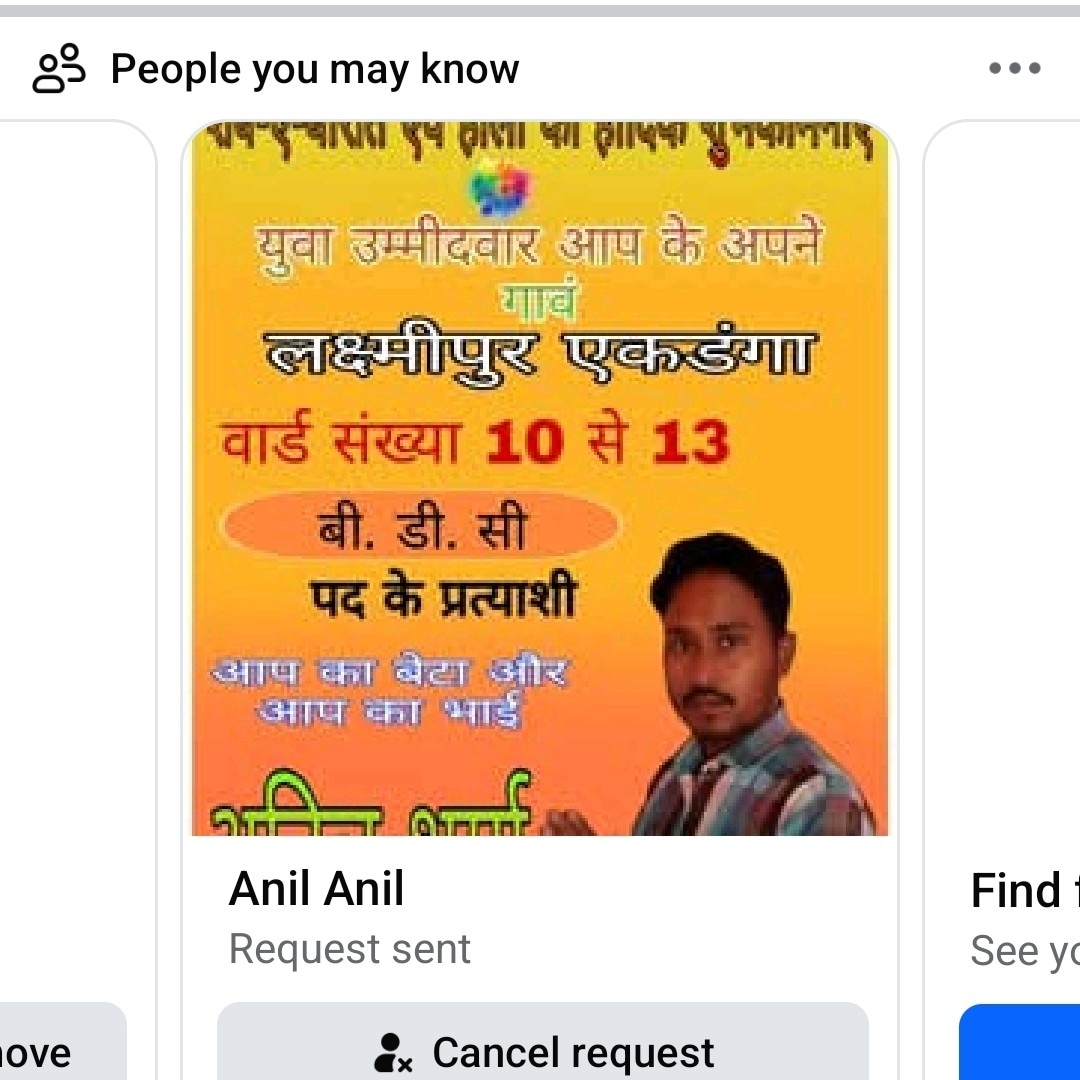Screen dimensions: 1080x1080
Task: Open the Anil Anil profile name
Action: coord(316,889)
